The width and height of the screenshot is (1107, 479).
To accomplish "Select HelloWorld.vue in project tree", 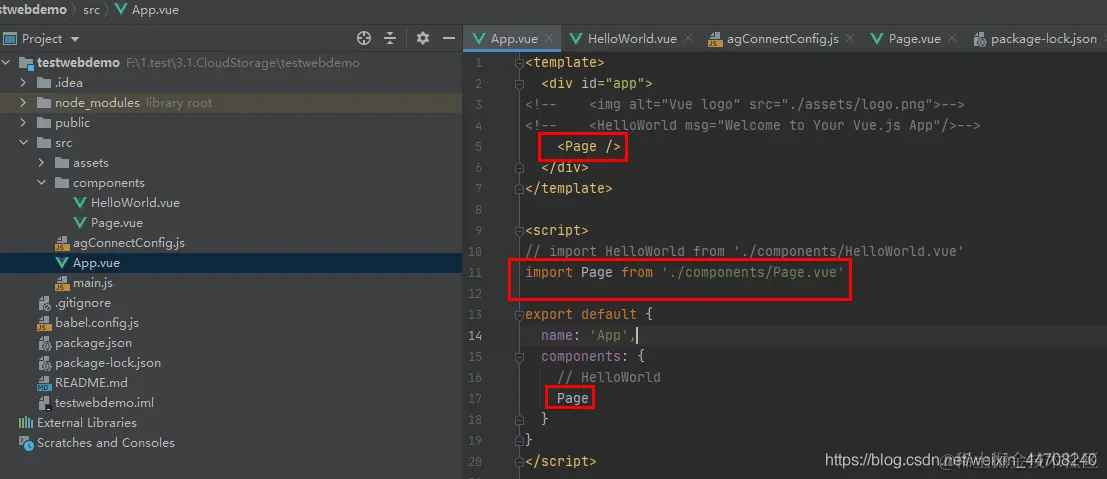I will [x=135, y=203].
